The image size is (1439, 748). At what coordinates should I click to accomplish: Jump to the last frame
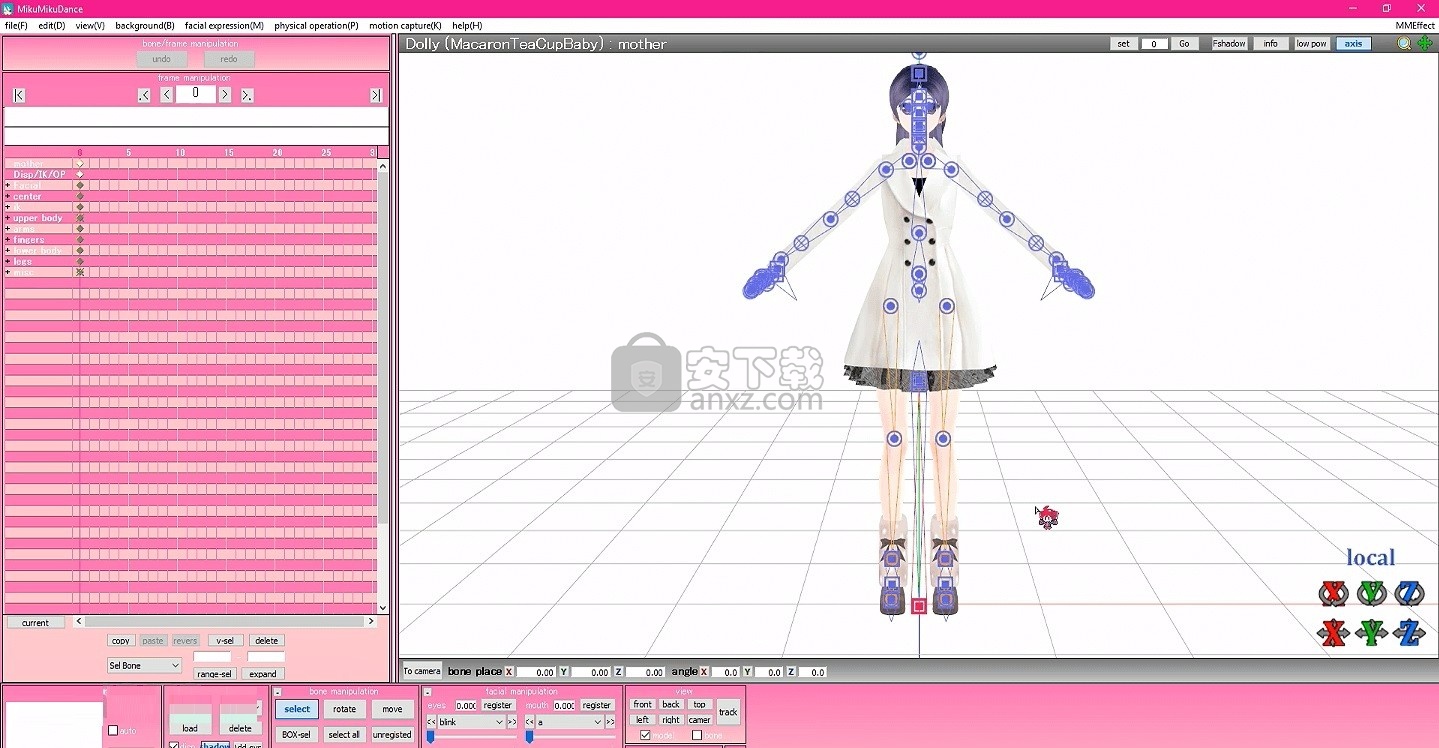pos(376,95)
